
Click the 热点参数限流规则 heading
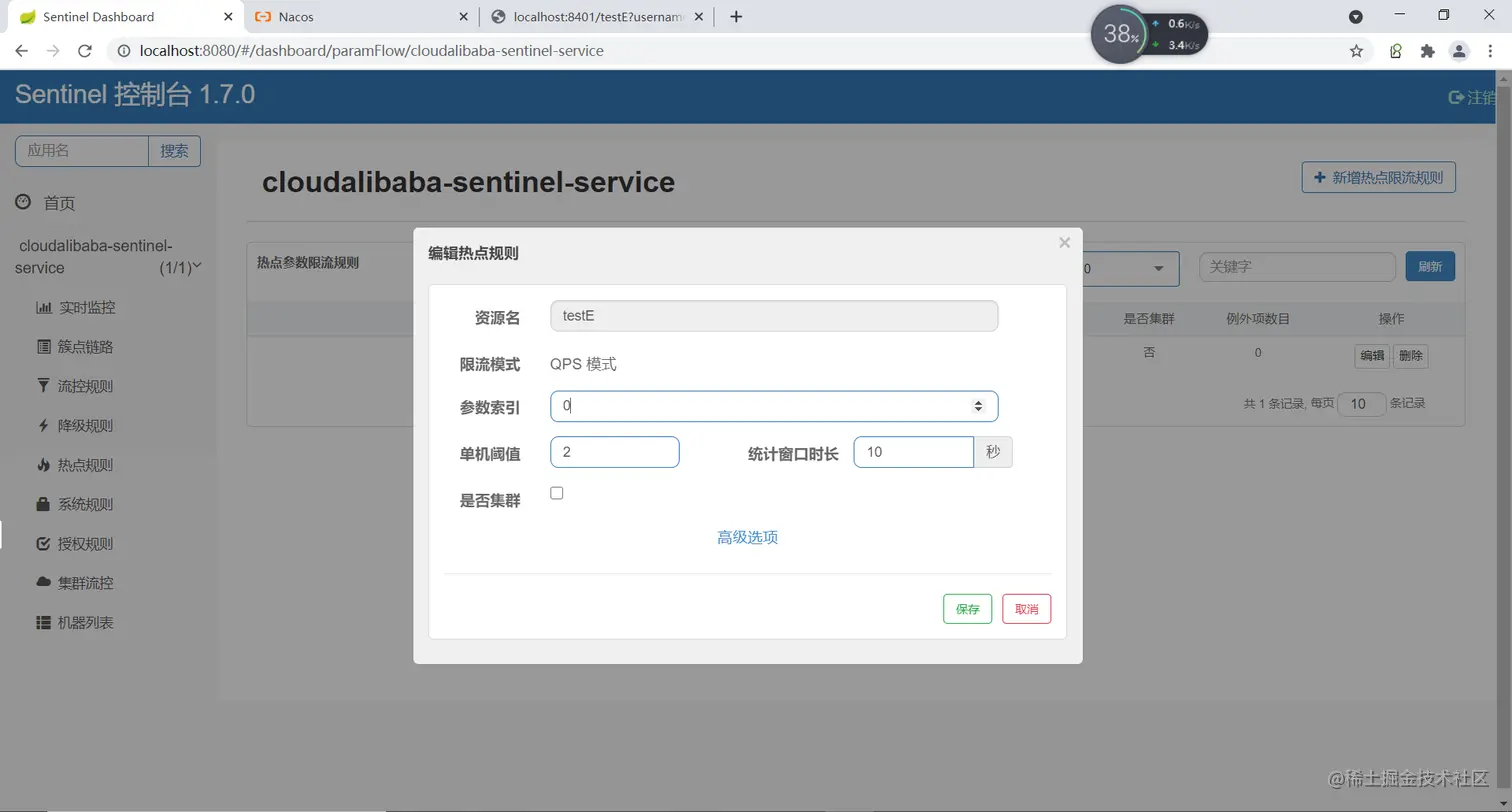point(308,263)
